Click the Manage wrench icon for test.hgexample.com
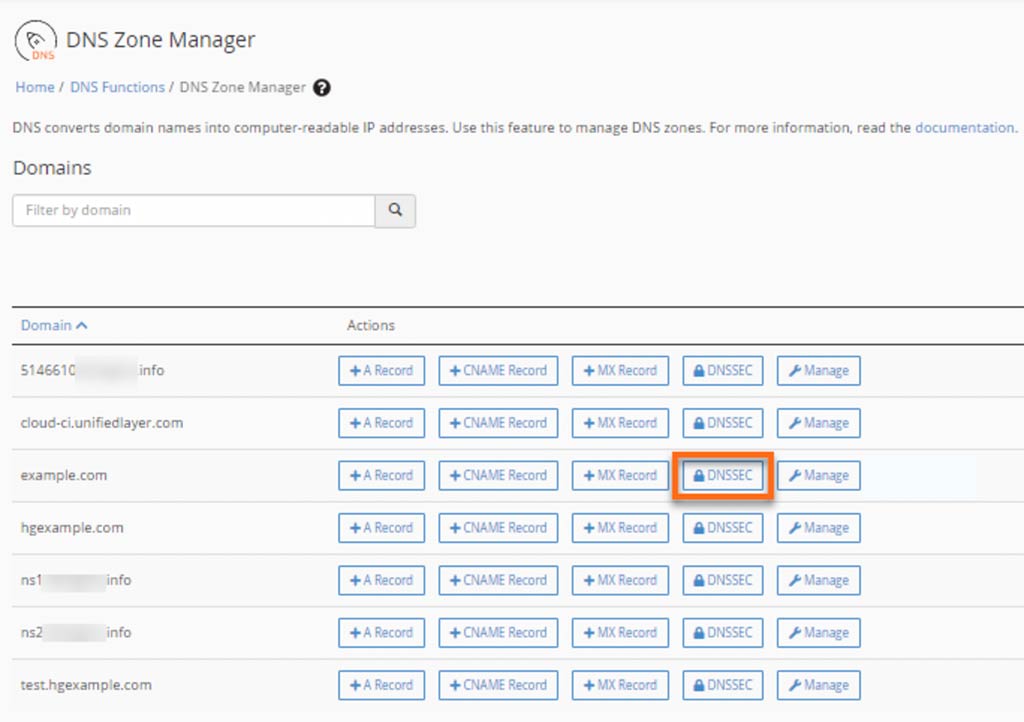The height and width of the screenshot is (722, 1024). 818,684
